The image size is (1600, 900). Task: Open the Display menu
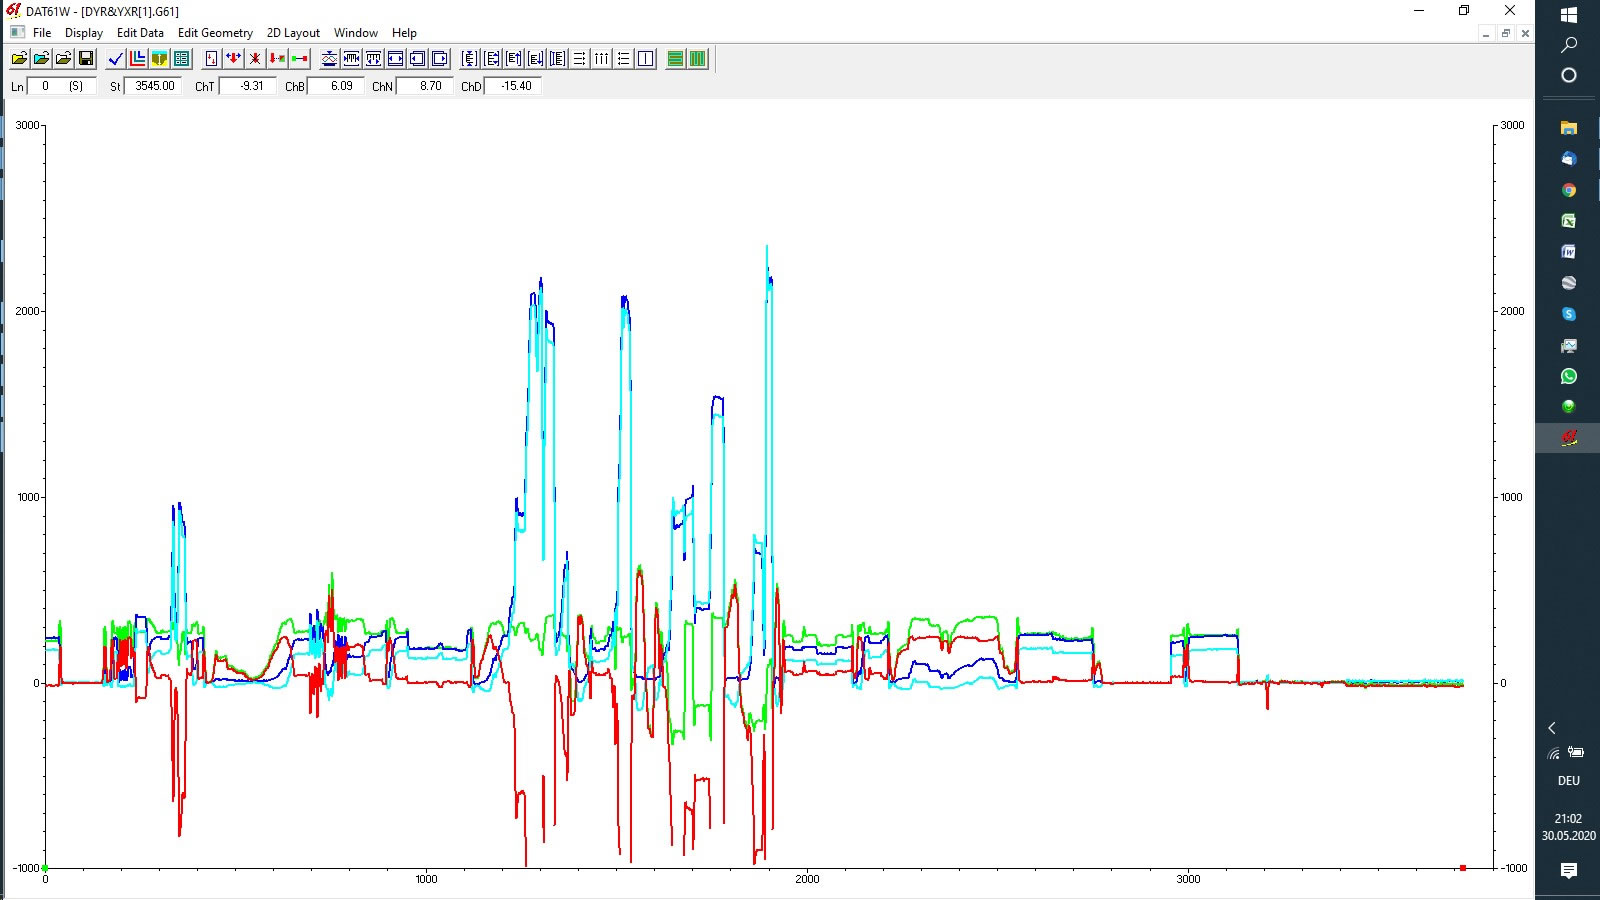[84, 33]
